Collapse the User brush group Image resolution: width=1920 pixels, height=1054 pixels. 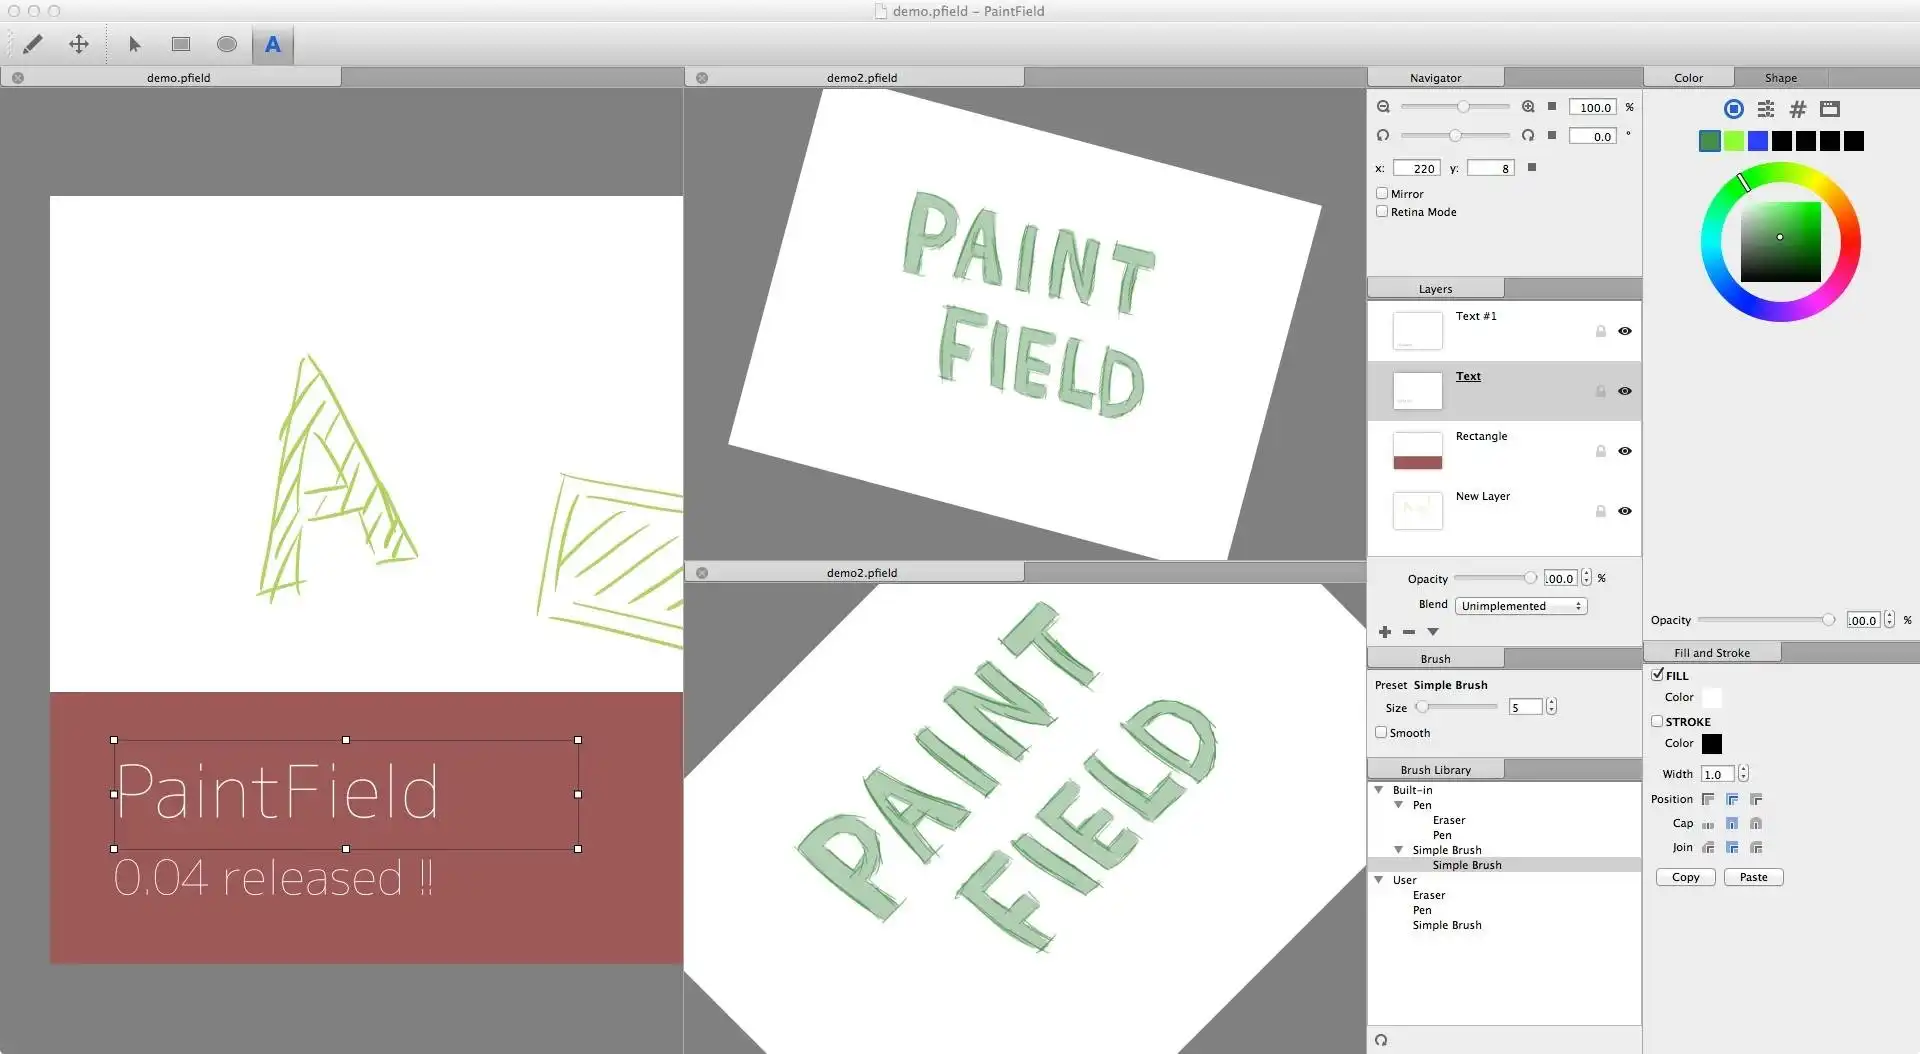[x=1379, y=880]
